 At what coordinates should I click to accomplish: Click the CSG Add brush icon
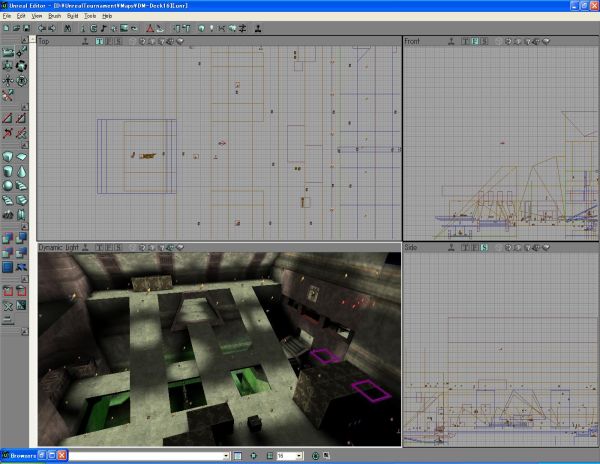tap(8, 238)
